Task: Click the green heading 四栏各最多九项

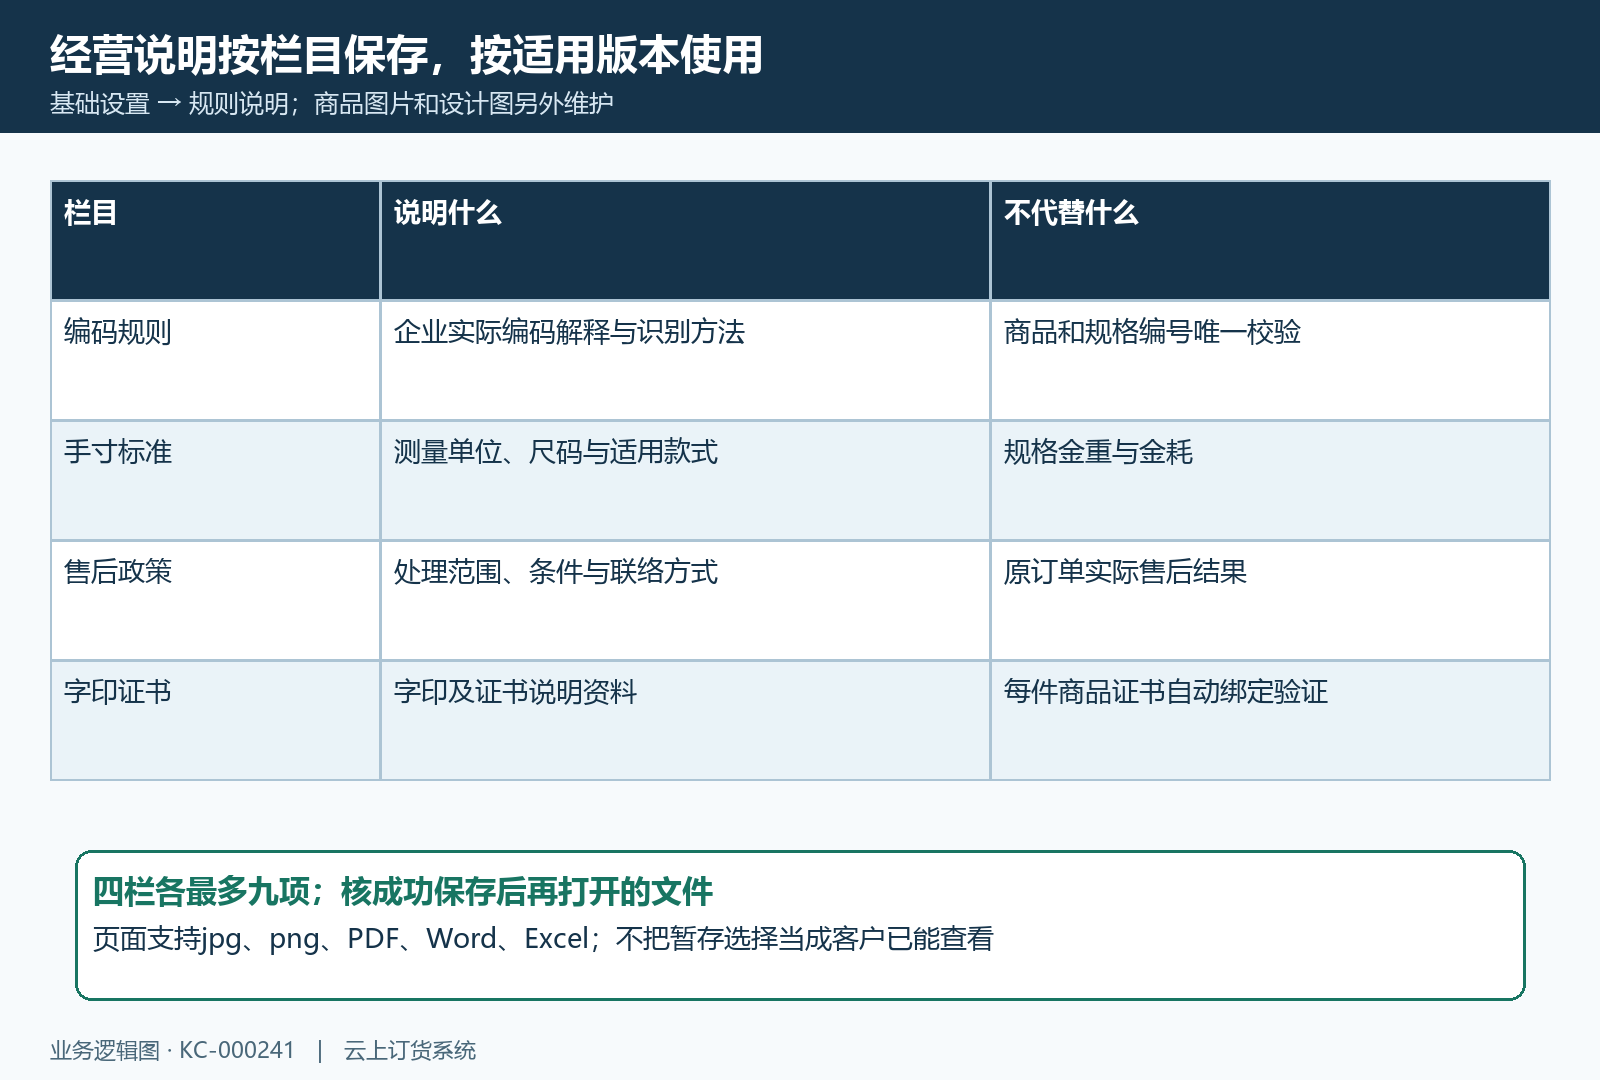Action: 402,891
